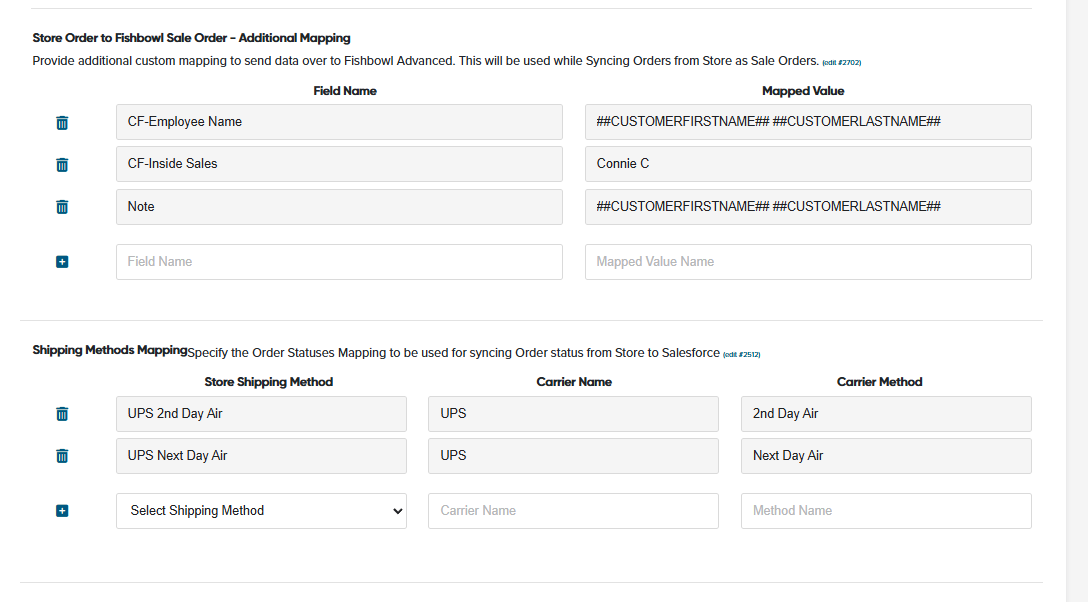Focus the Mapped Value Name input
Image resolution: width=1088 pixels, height=602 pixels.
tap(808, 262)
